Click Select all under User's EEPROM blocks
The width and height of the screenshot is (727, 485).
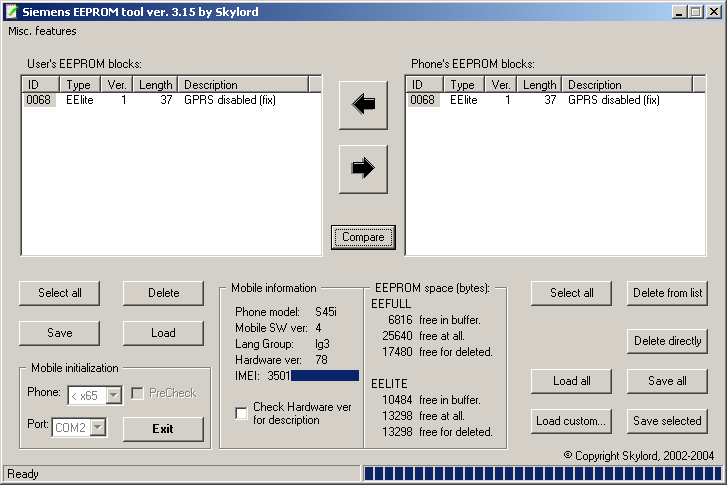(x=60, y=293)
